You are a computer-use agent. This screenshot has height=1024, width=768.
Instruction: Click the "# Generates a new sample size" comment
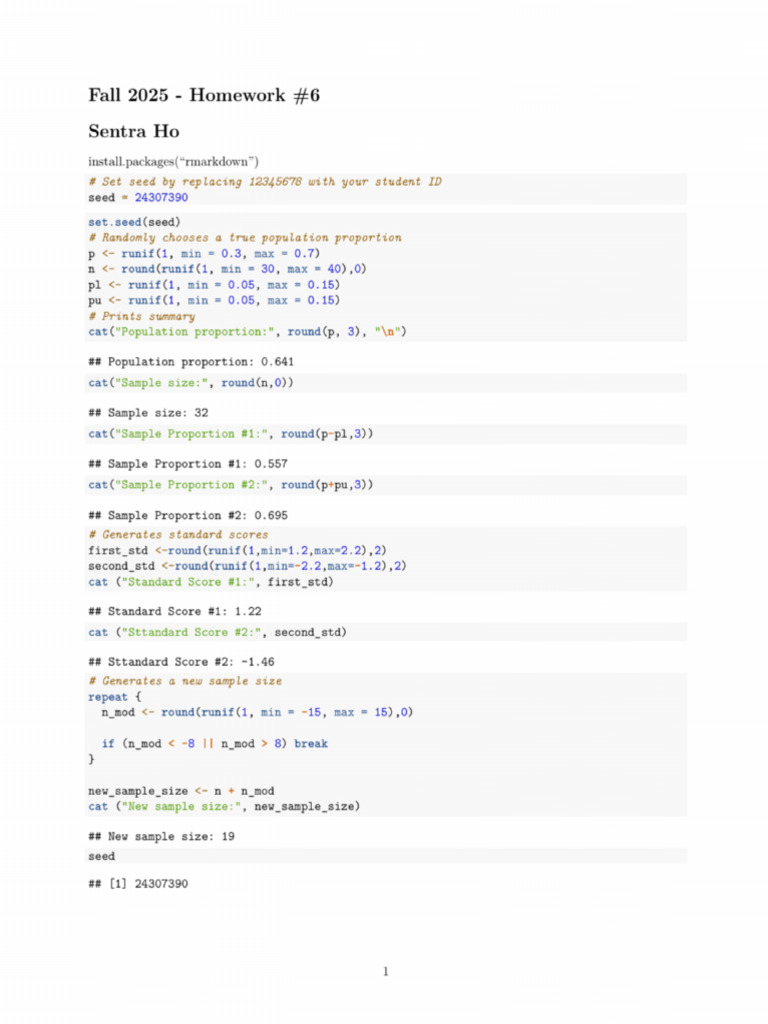185,681
